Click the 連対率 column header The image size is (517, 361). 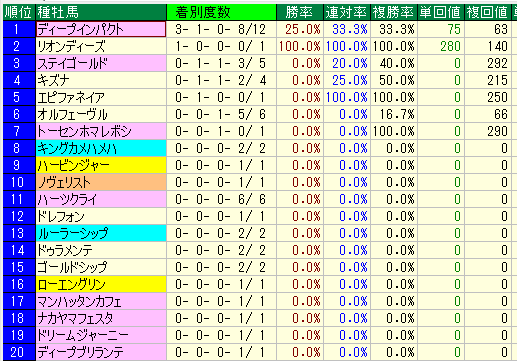[347, 12]
